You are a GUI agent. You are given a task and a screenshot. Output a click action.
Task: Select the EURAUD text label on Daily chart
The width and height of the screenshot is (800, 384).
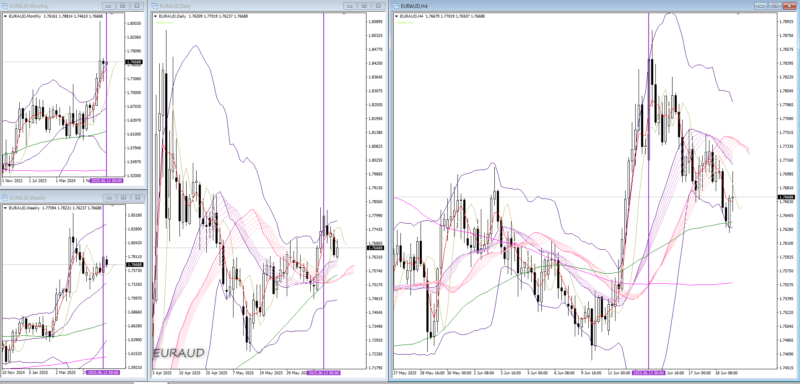point(179,353)
